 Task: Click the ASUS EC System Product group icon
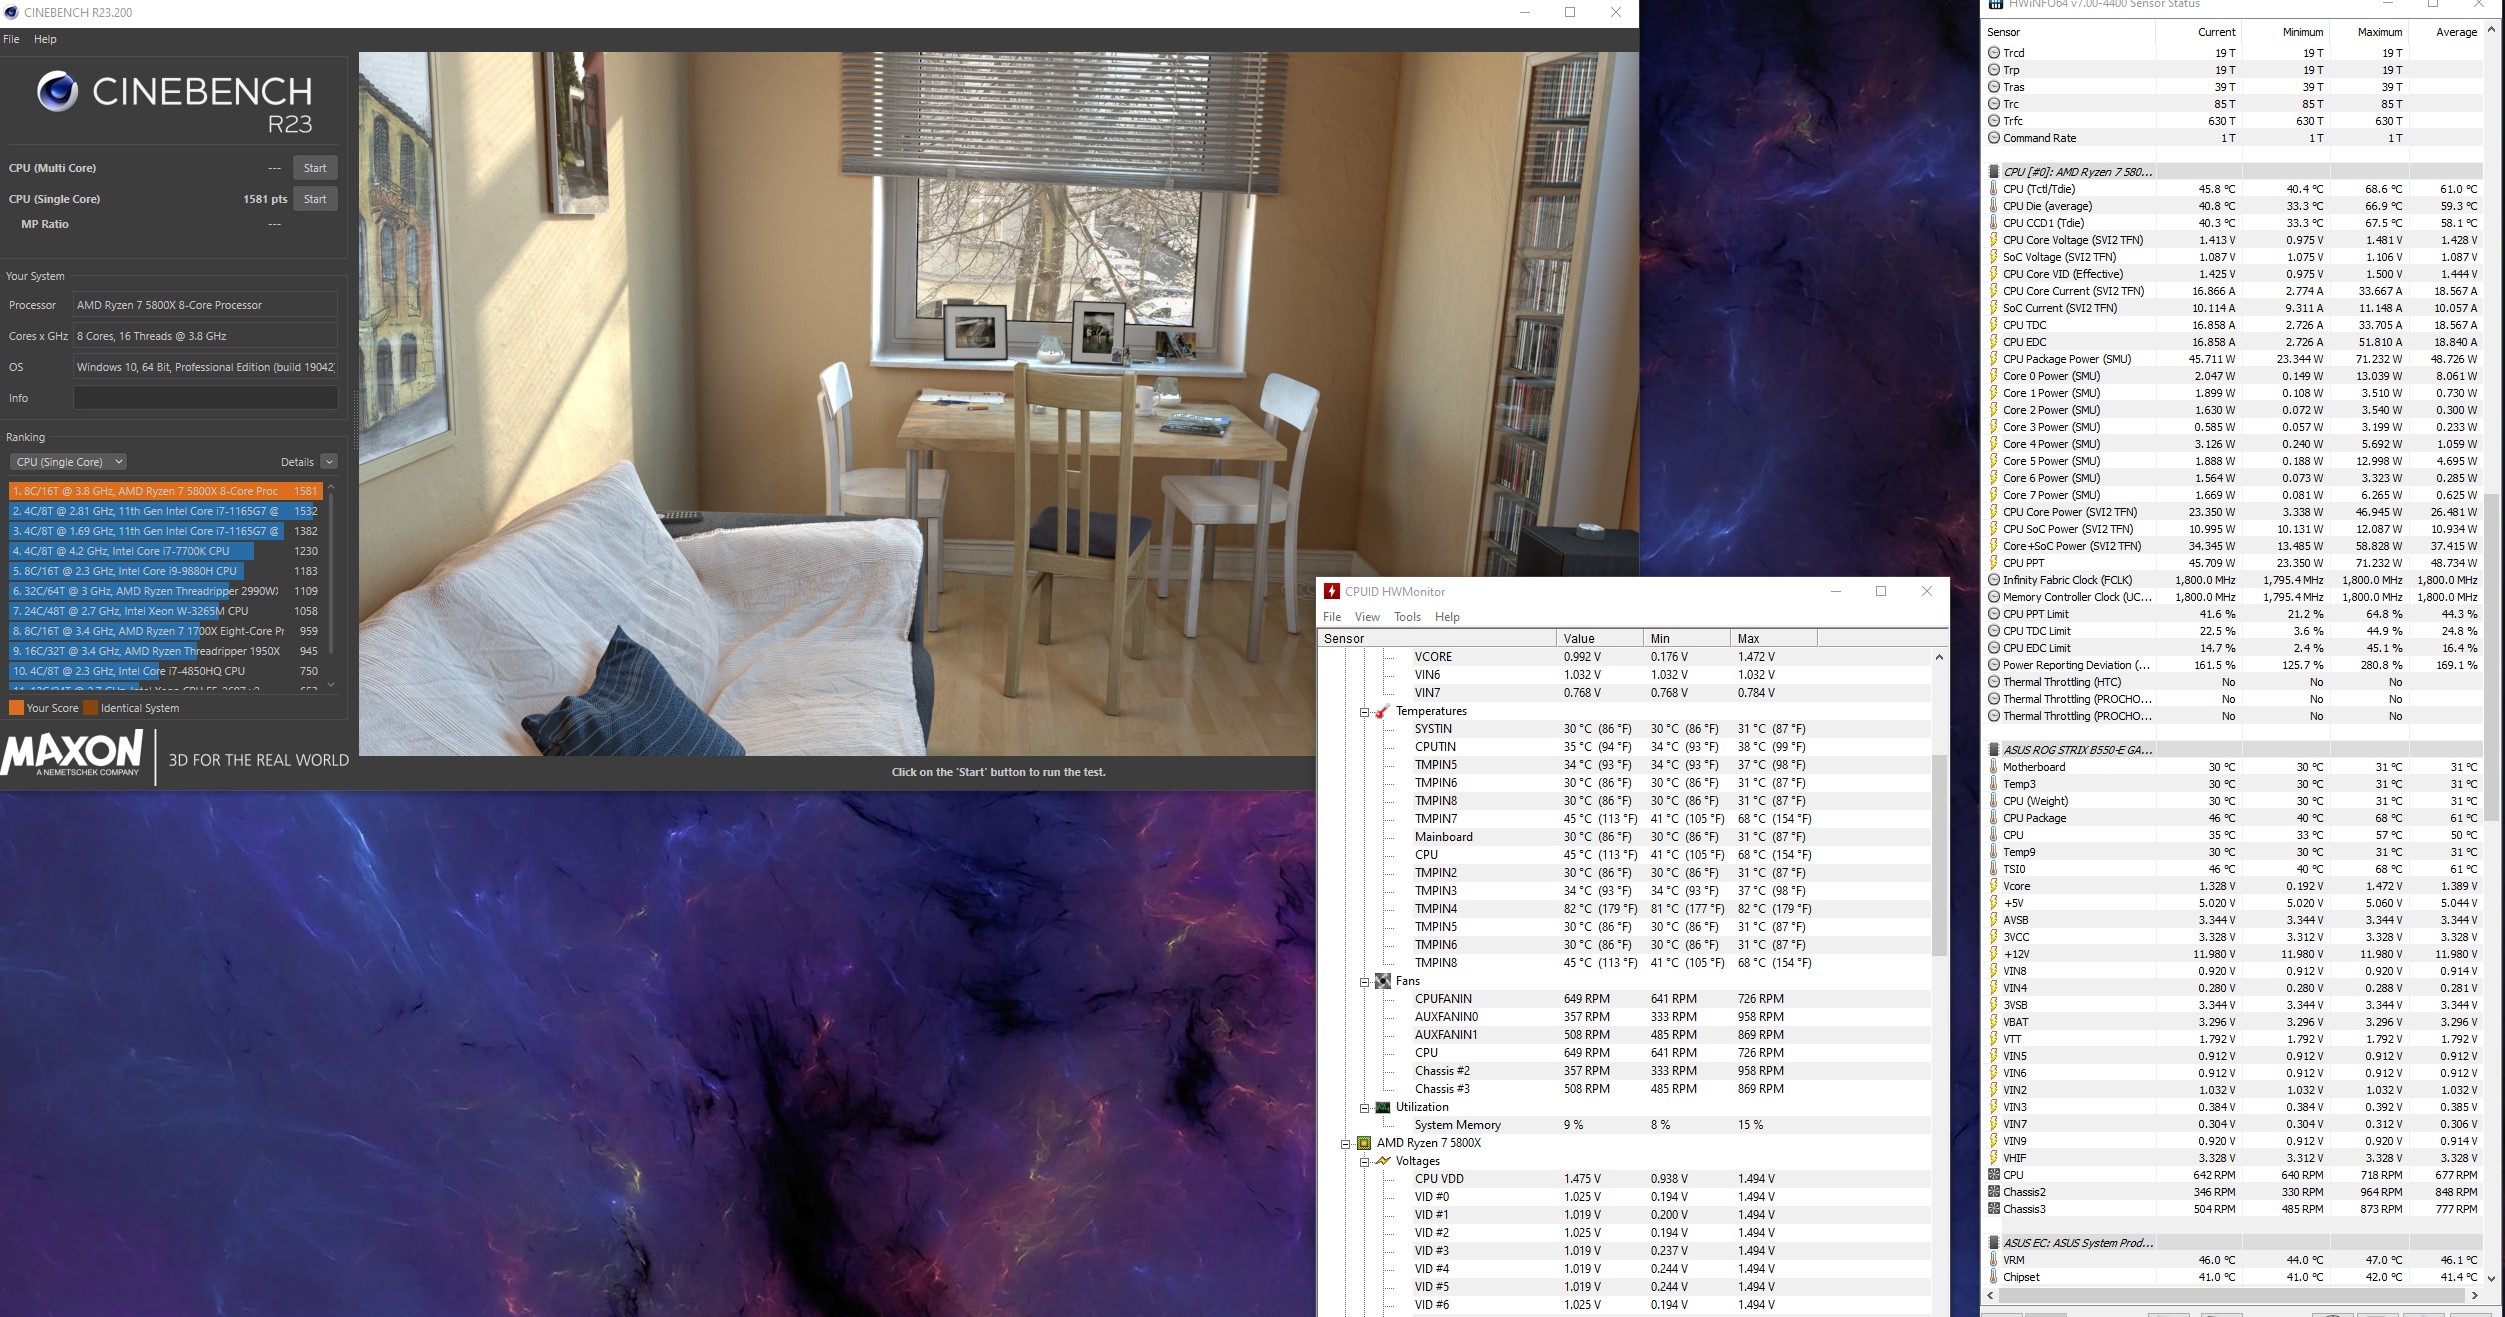pyautogui.click(x=1994, y=1243)
